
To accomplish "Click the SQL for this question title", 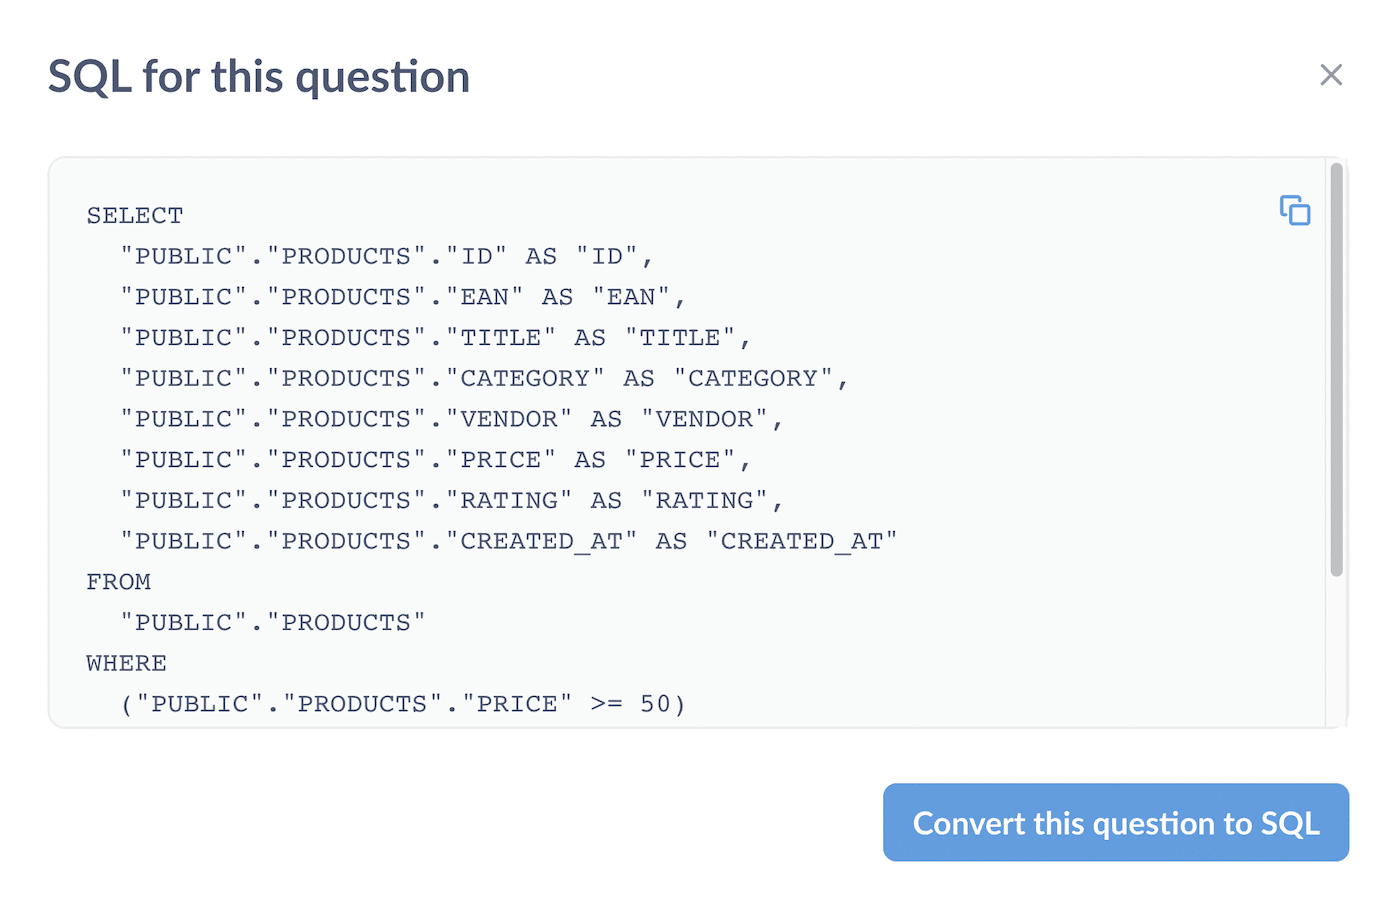I will [x=258, y=76].
